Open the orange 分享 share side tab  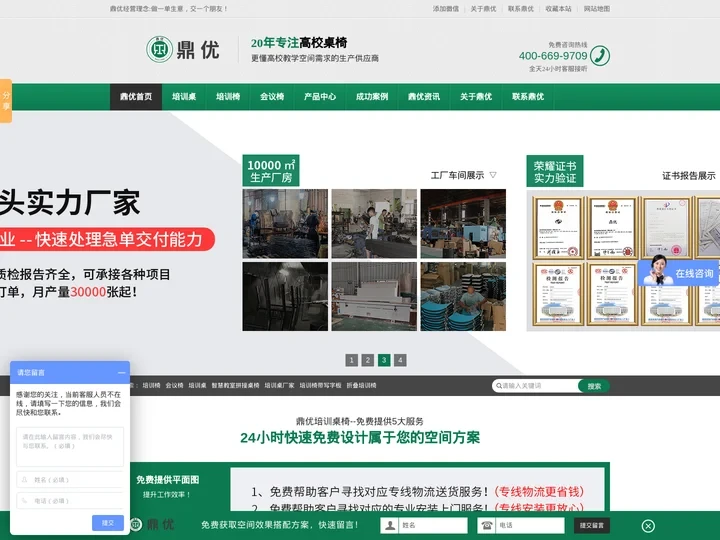[x=6, y=101]
